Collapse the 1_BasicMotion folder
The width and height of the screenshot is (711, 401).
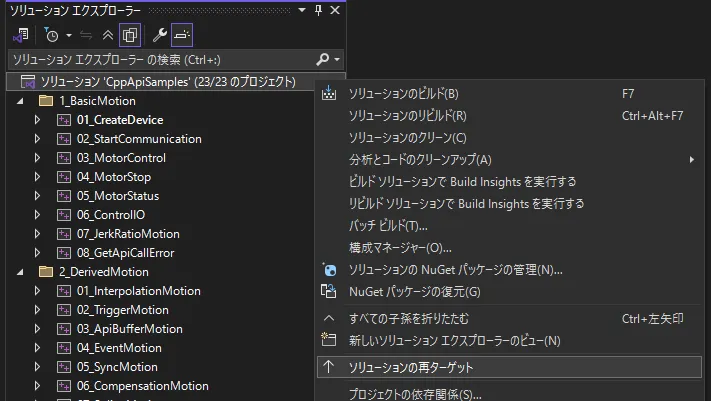pos(21,101)
